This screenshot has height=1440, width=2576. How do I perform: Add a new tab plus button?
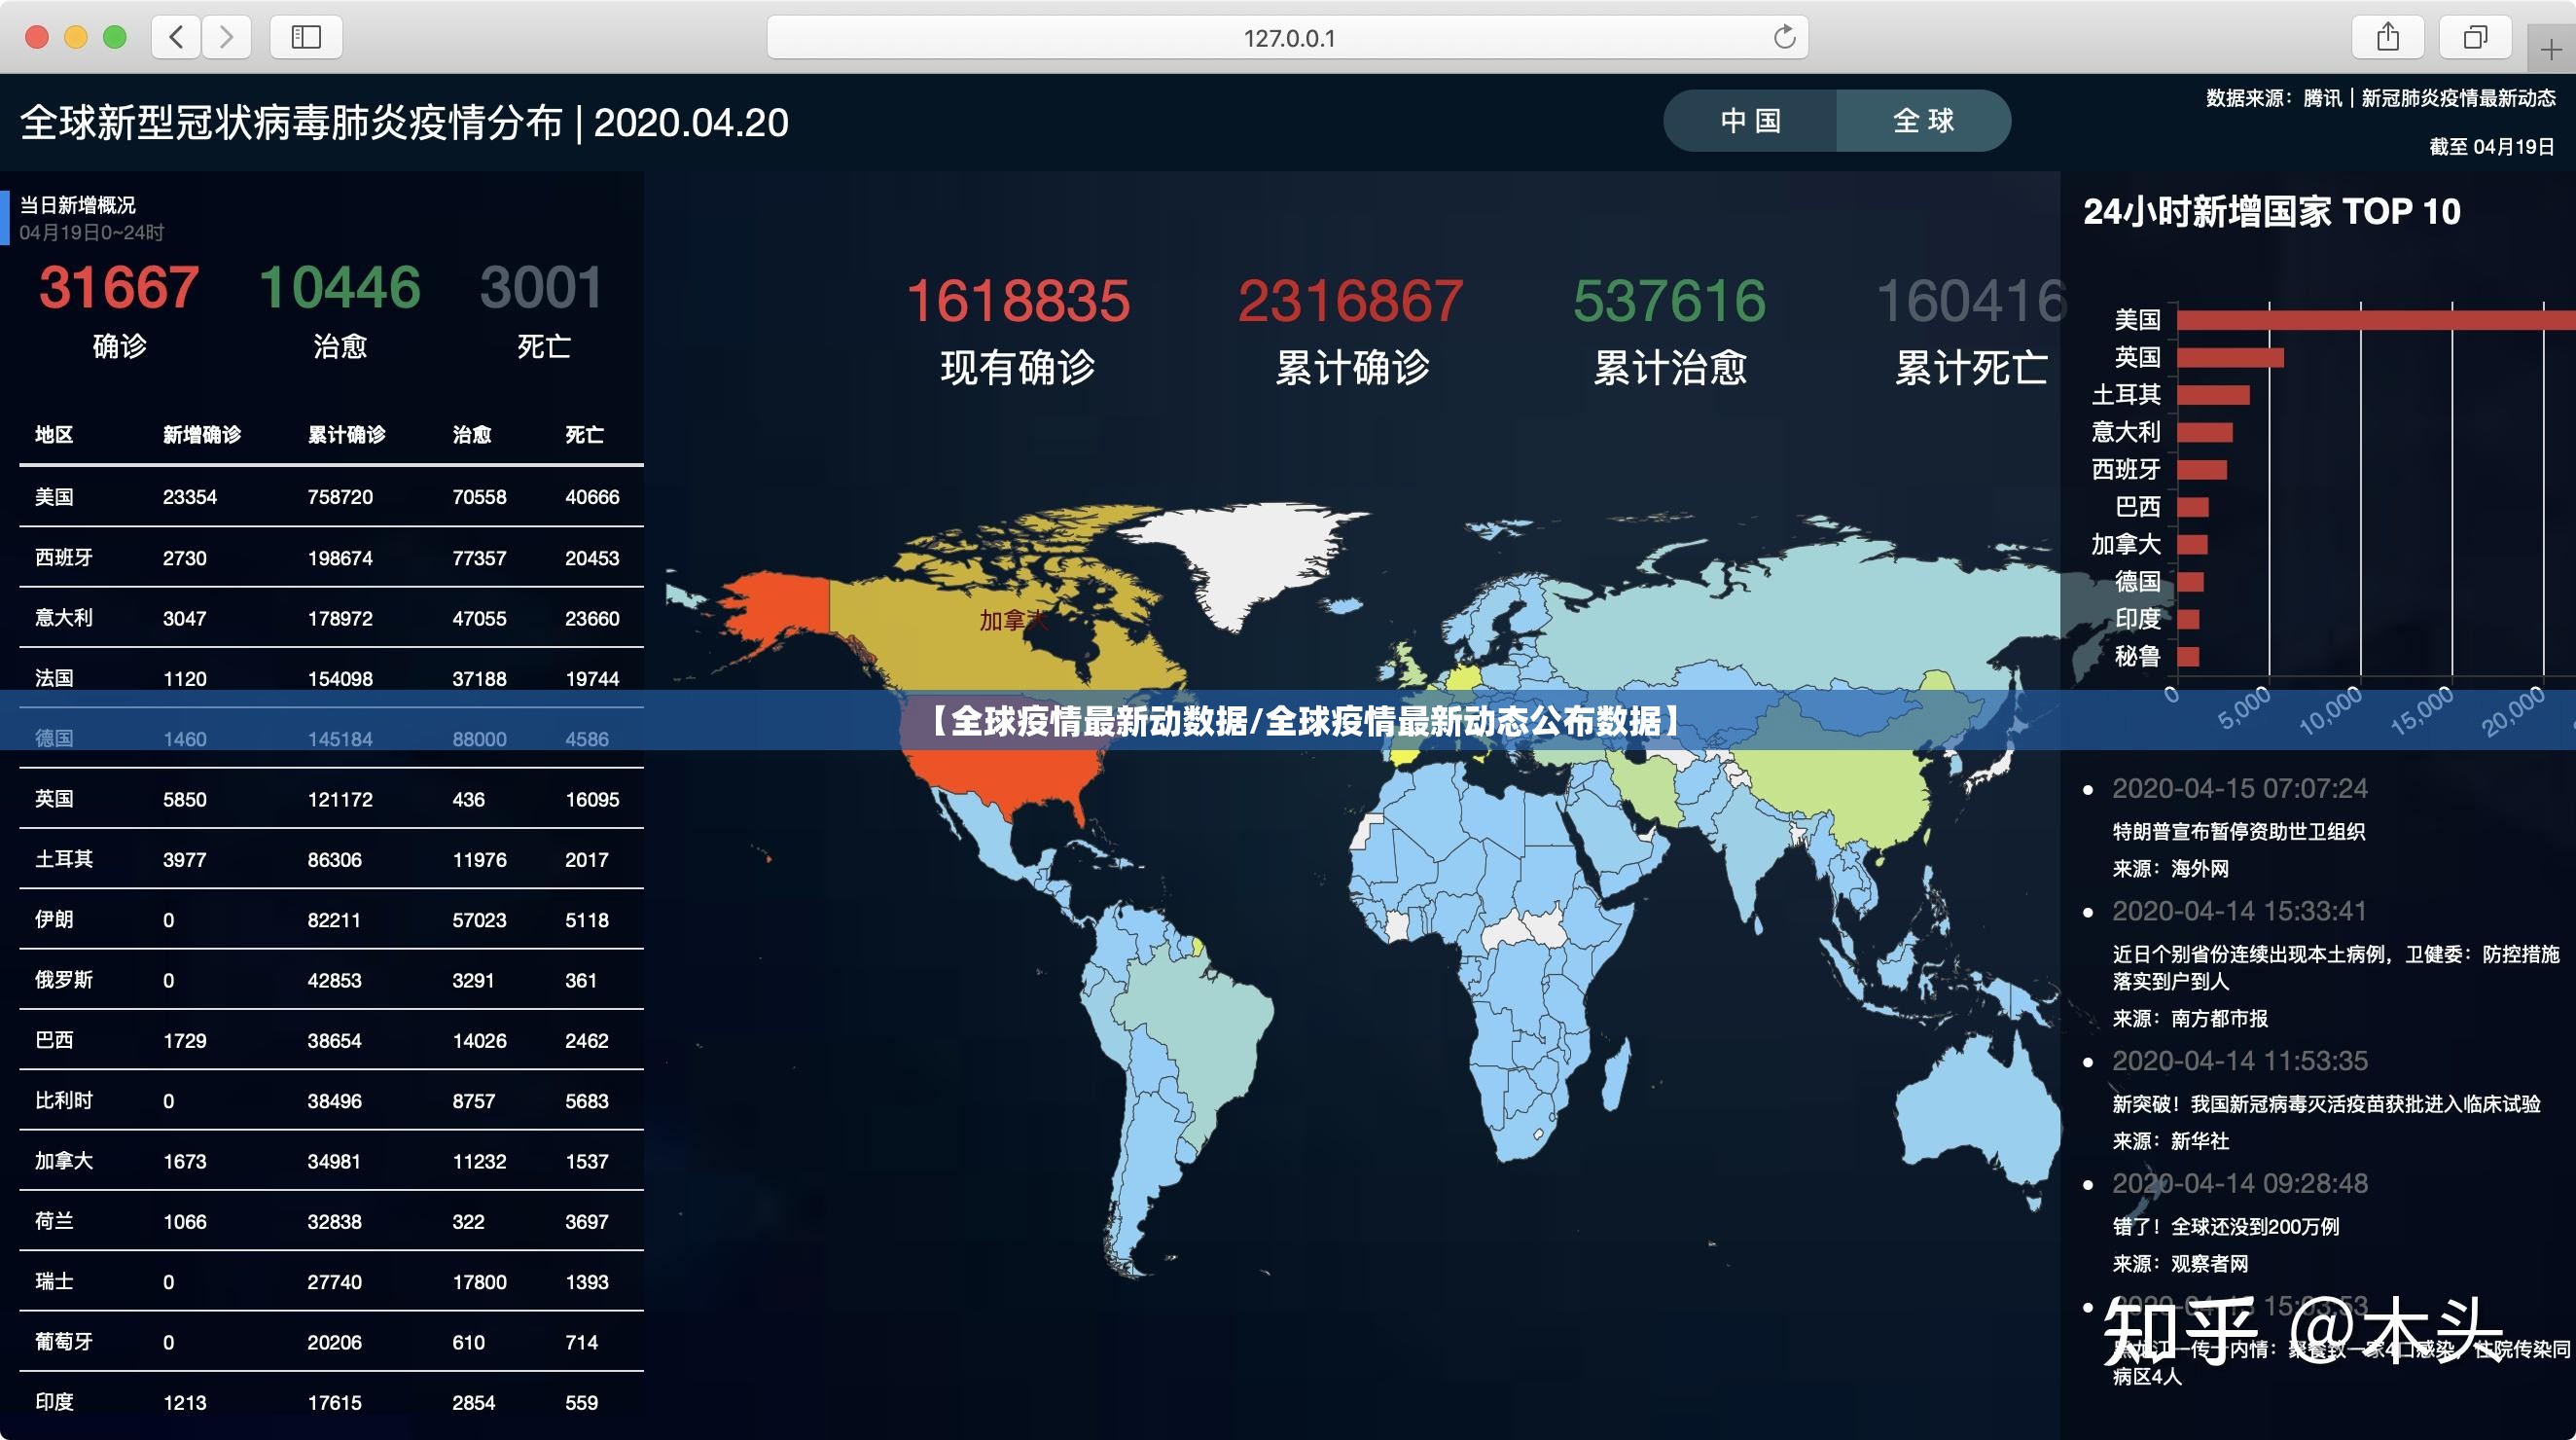pos(2550,49)
